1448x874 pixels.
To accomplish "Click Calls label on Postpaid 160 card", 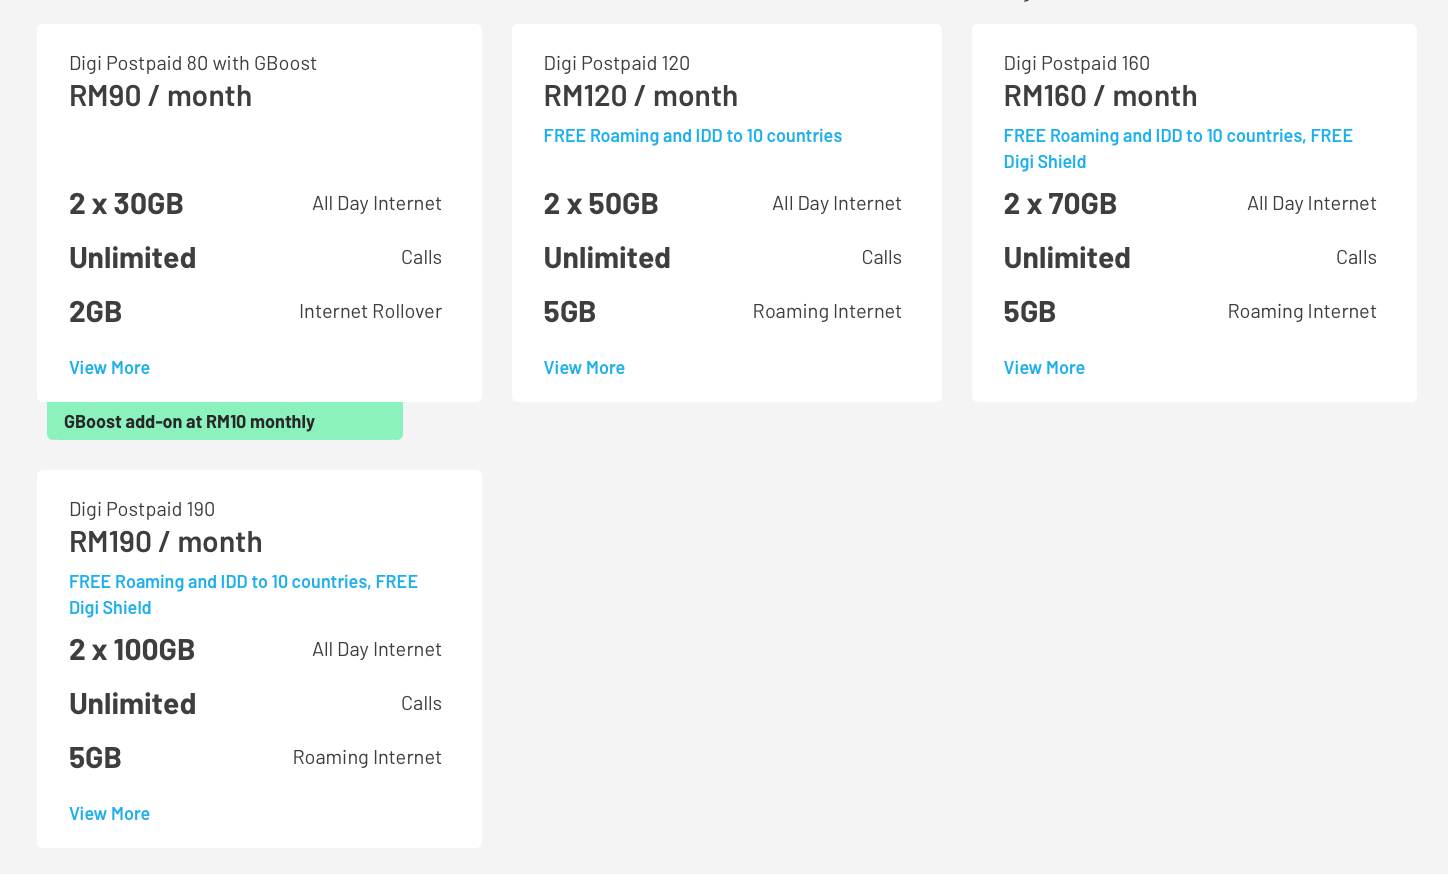I will tap(1356, 258).
